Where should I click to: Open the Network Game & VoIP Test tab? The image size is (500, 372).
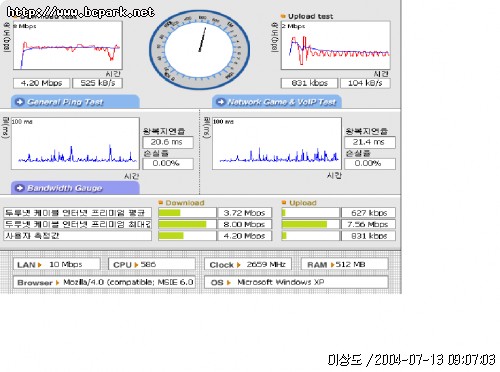point(277,102)
